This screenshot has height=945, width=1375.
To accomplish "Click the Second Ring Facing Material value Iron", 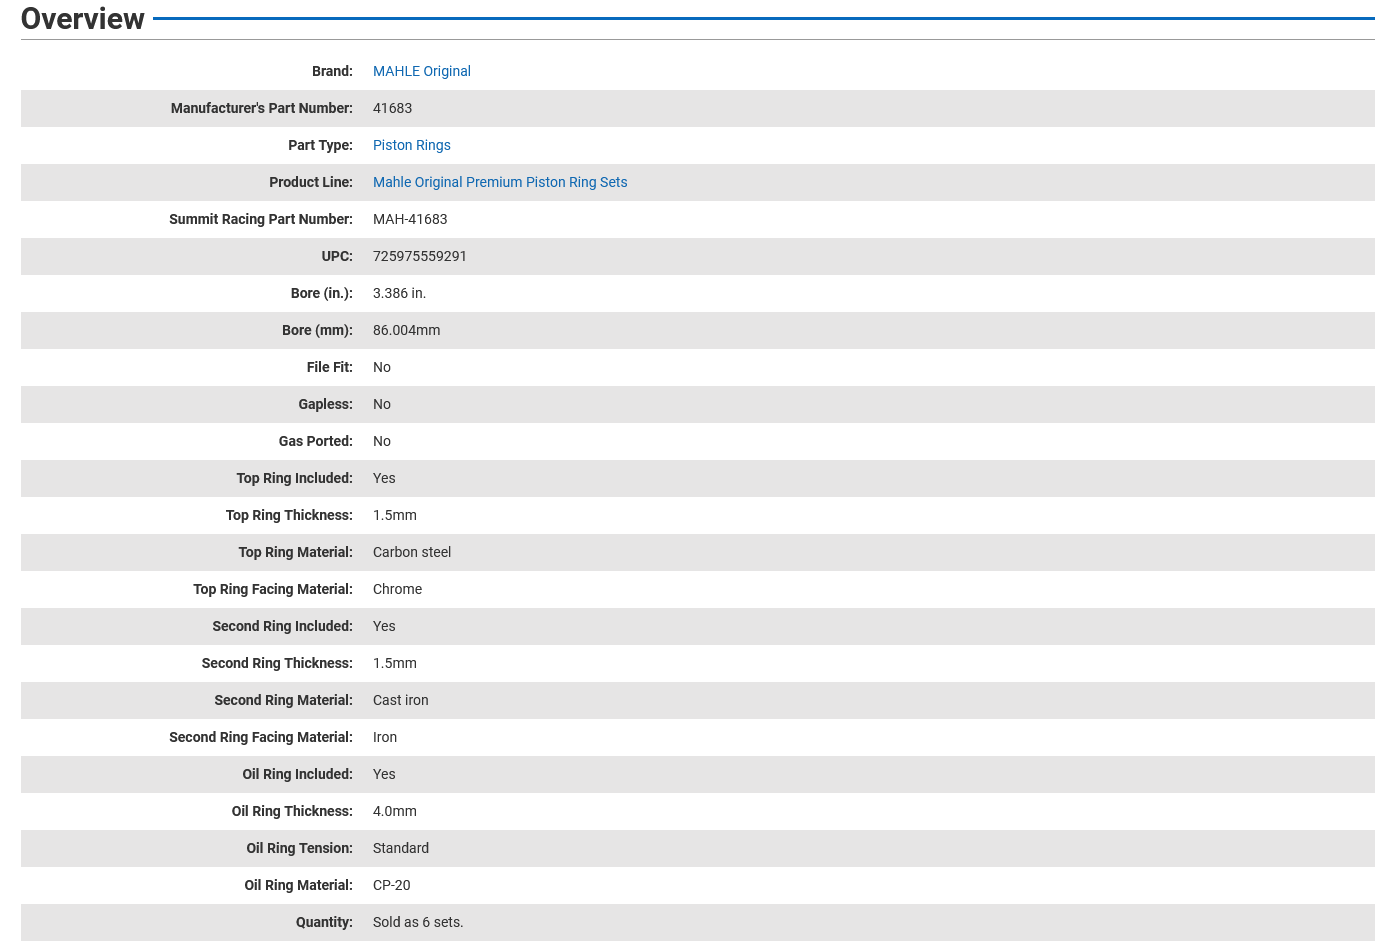I will click(x=384, y=737).
